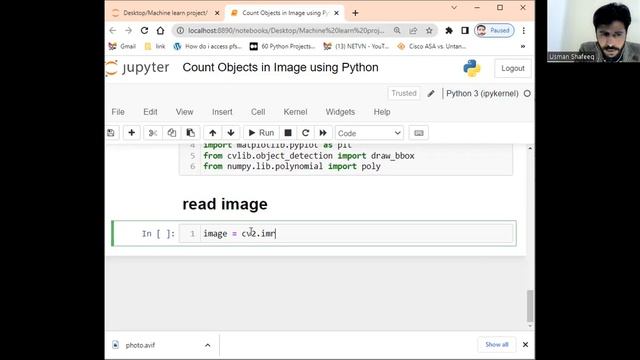Click the Python logo icon
Screen dimensions: 640x360
[x=472, y=68]
